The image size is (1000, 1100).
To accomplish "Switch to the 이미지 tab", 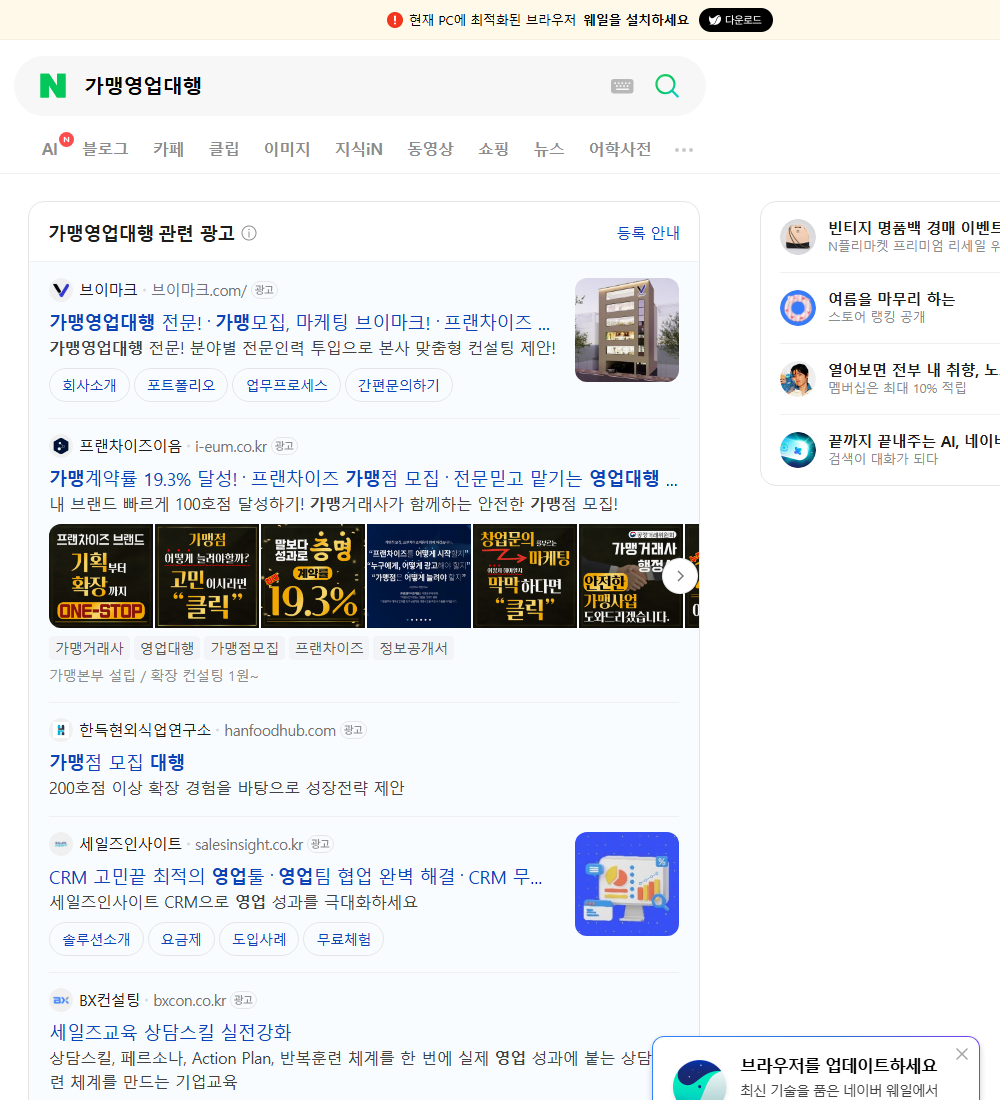I will [x=287, y=149].
